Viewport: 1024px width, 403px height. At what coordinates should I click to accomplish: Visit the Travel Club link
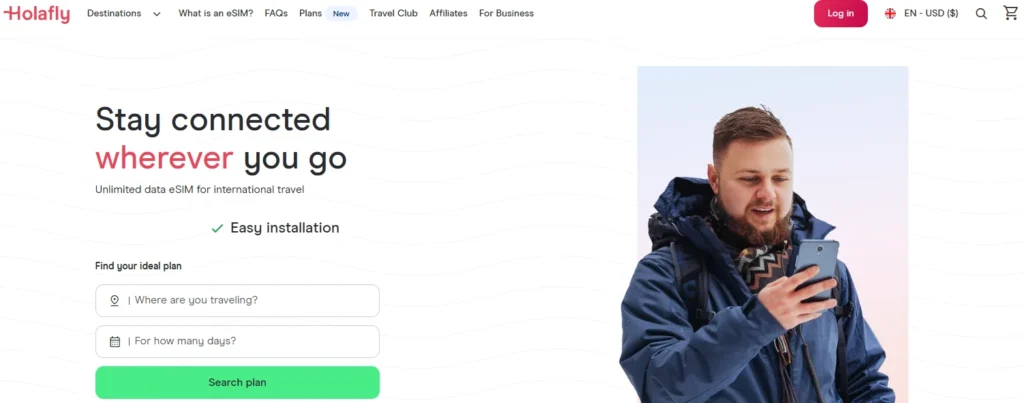[393, 13]
